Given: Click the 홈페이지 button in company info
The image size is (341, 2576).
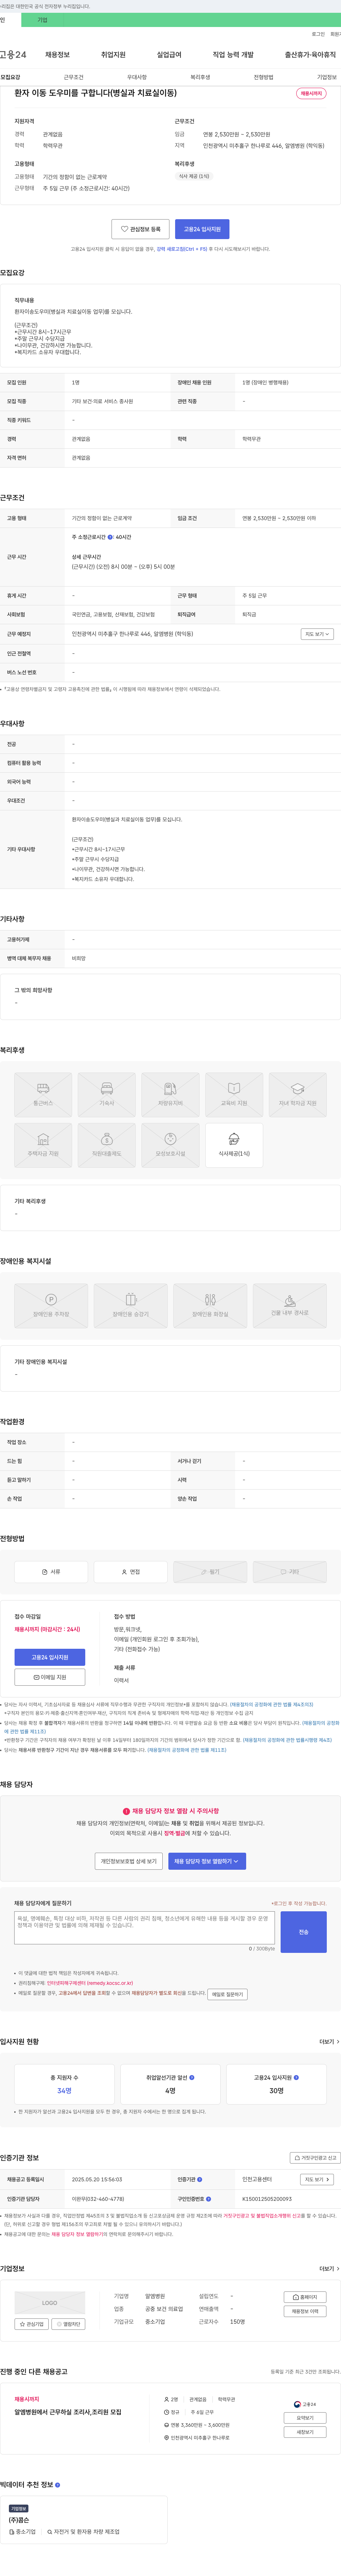Looking at the screenshot, I should [x=305, y=2297].
